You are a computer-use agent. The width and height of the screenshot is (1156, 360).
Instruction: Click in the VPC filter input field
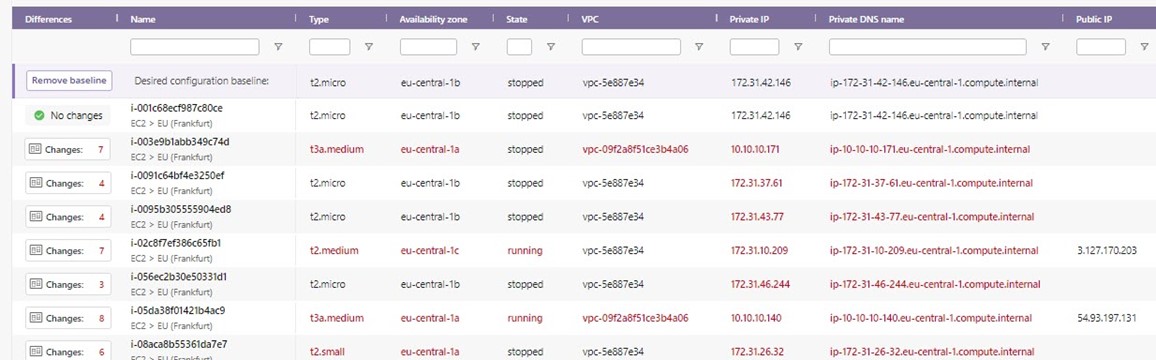point(631,46)
